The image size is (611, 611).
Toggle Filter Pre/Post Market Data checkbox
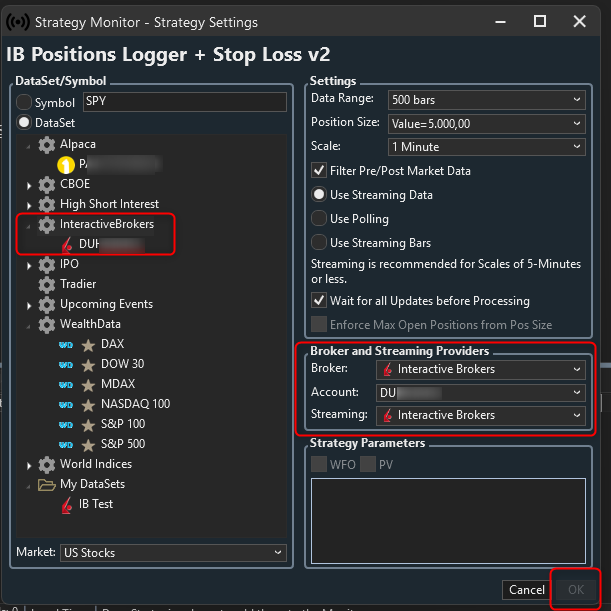(319, 170)
